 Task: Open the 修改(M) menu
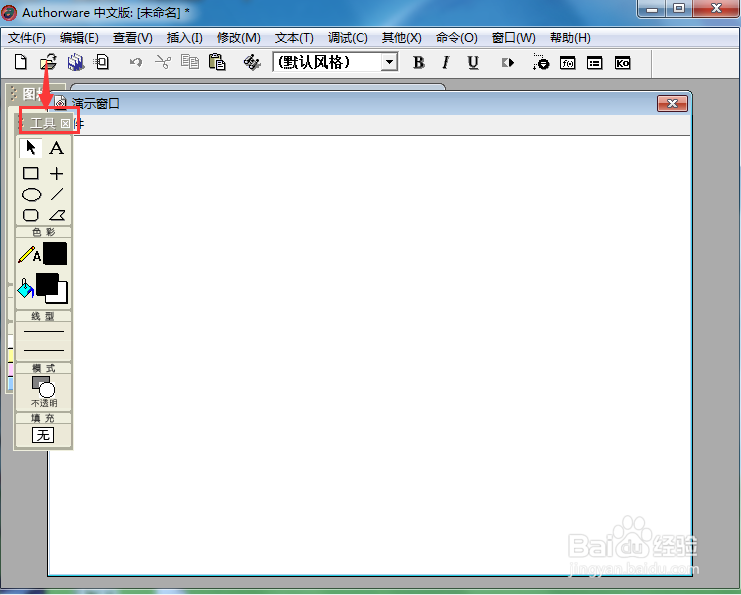click(239, 38)
